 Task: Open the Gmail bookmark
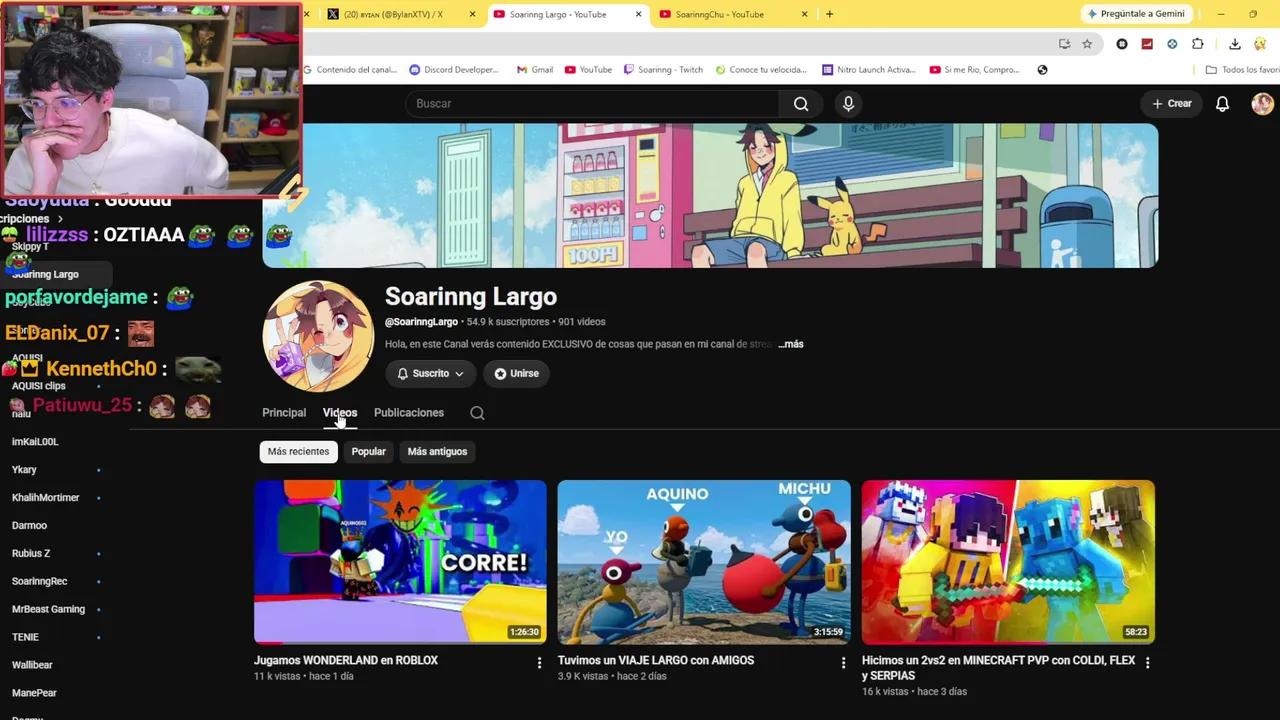click(x=535, y=70)
